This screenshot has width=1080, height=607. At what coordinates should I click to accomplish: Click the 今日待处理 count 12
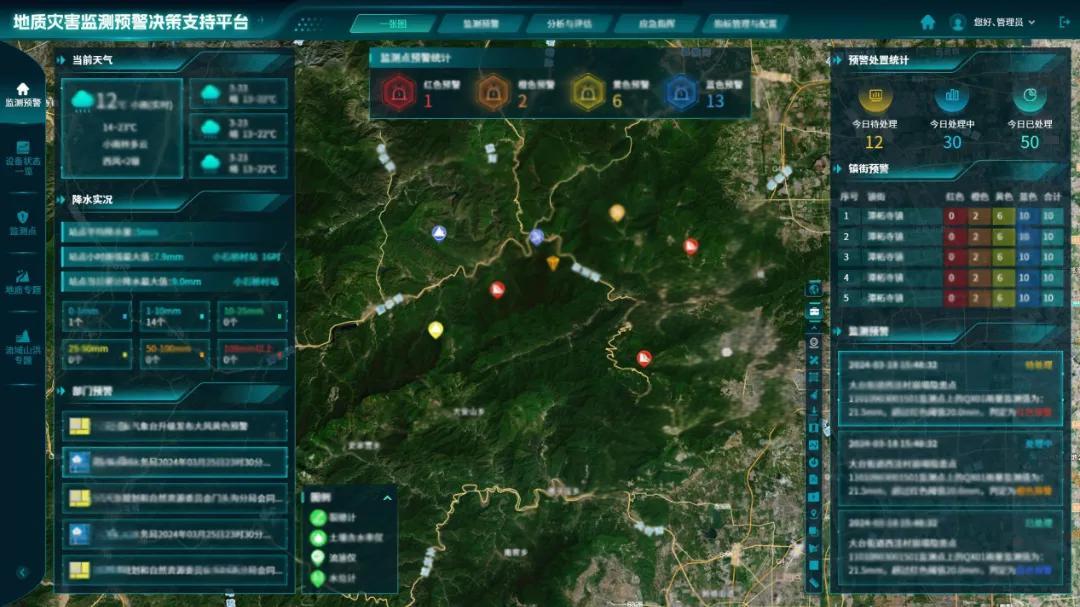coord(874,142)
